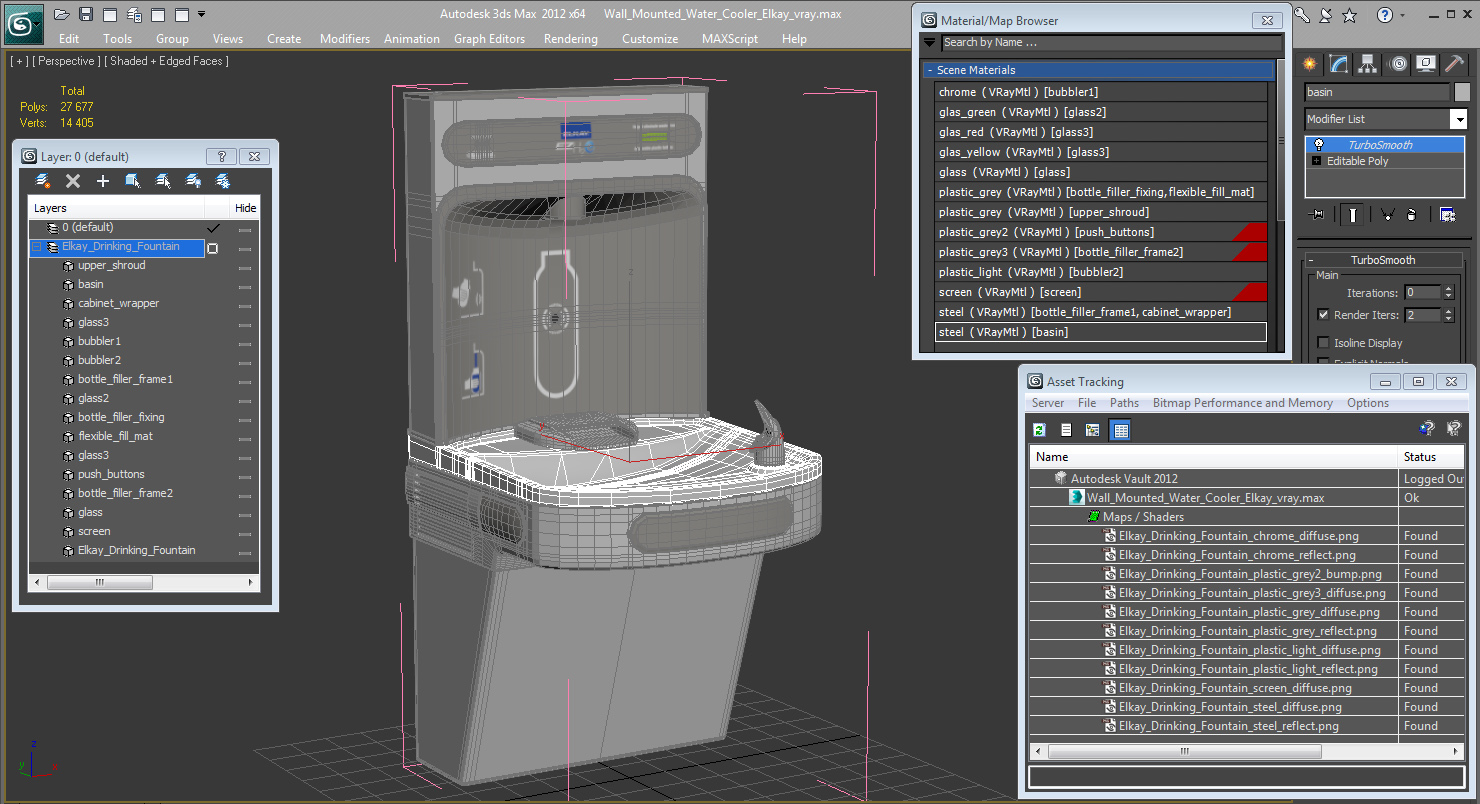Click the Perspective viewport label
Image resolution: width=1480 pixels, height=804 pixels.
[68, 61]
